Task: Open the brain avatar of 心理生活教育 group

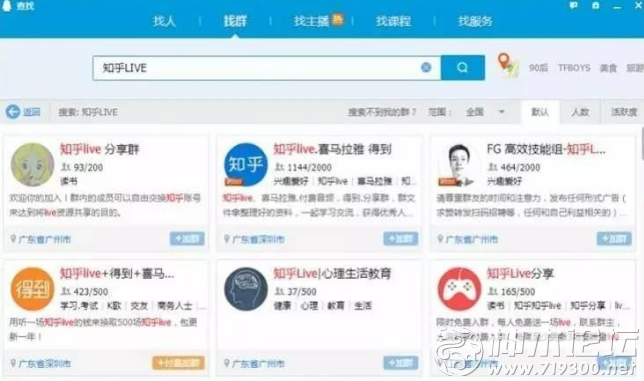Action: [246, 289]
